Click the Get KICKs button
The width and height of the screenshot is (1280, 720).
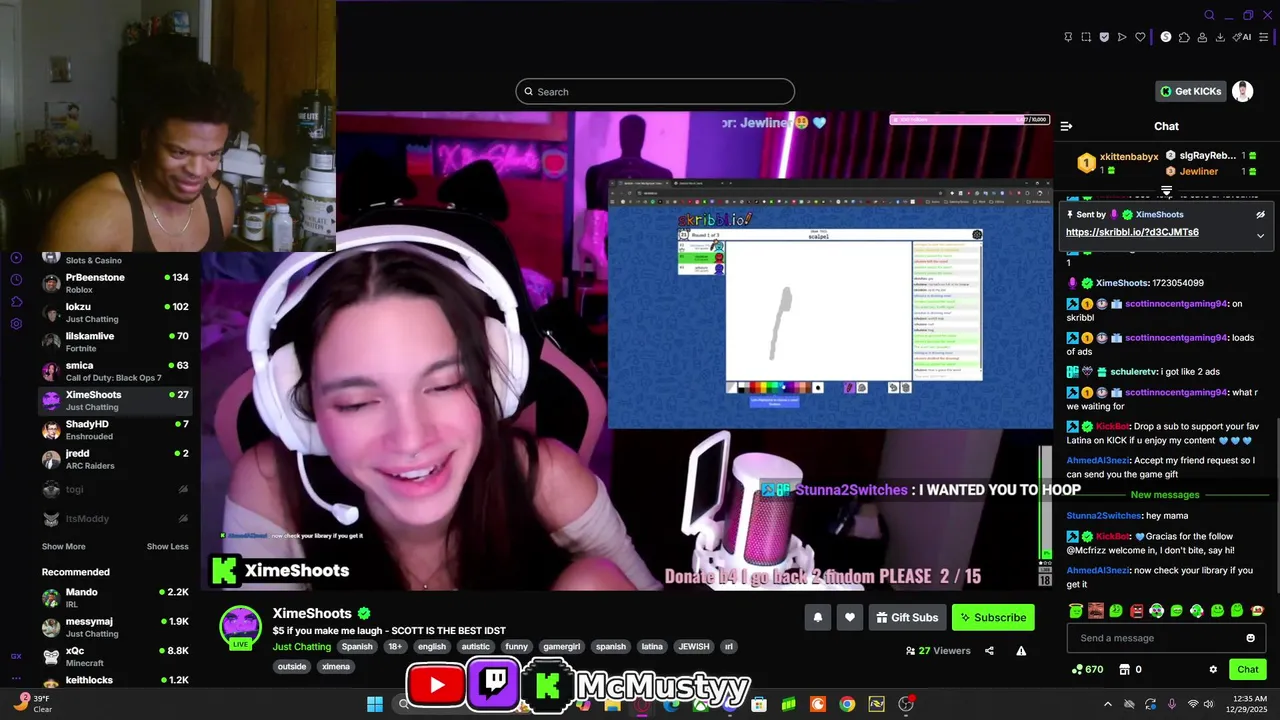point(1190,91)
